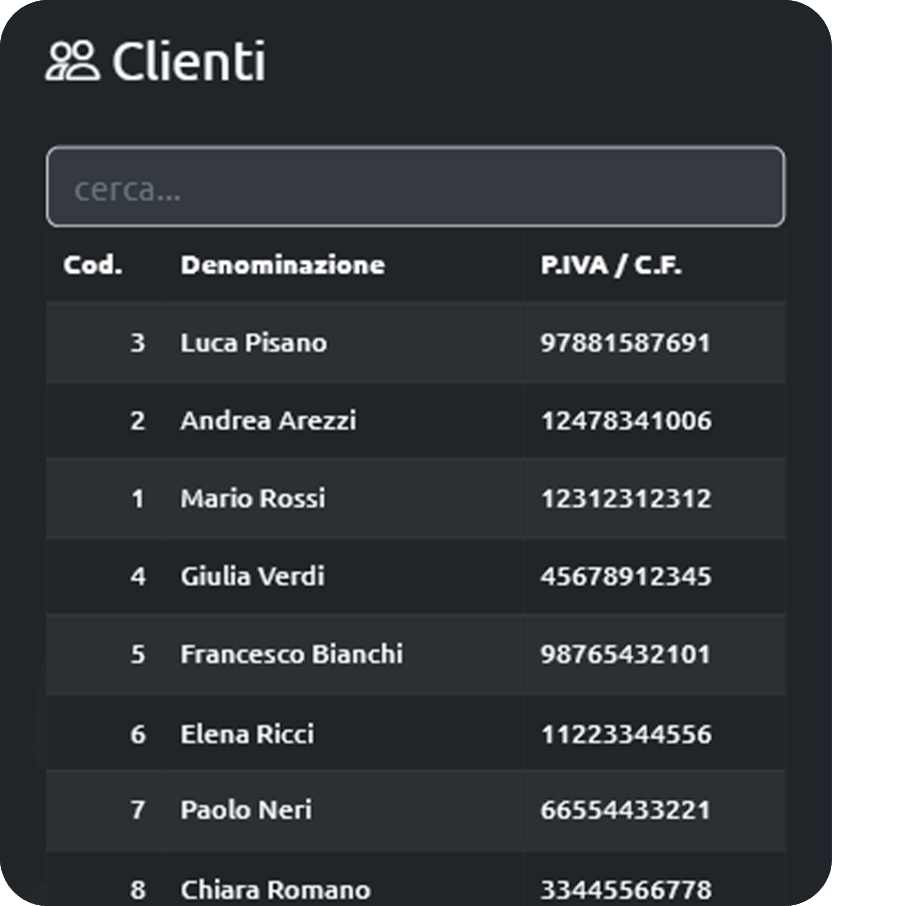Viewport: 924px width, 906px height.
Task: Click the P.IVA value 12478341006
Action: [626, 421]
